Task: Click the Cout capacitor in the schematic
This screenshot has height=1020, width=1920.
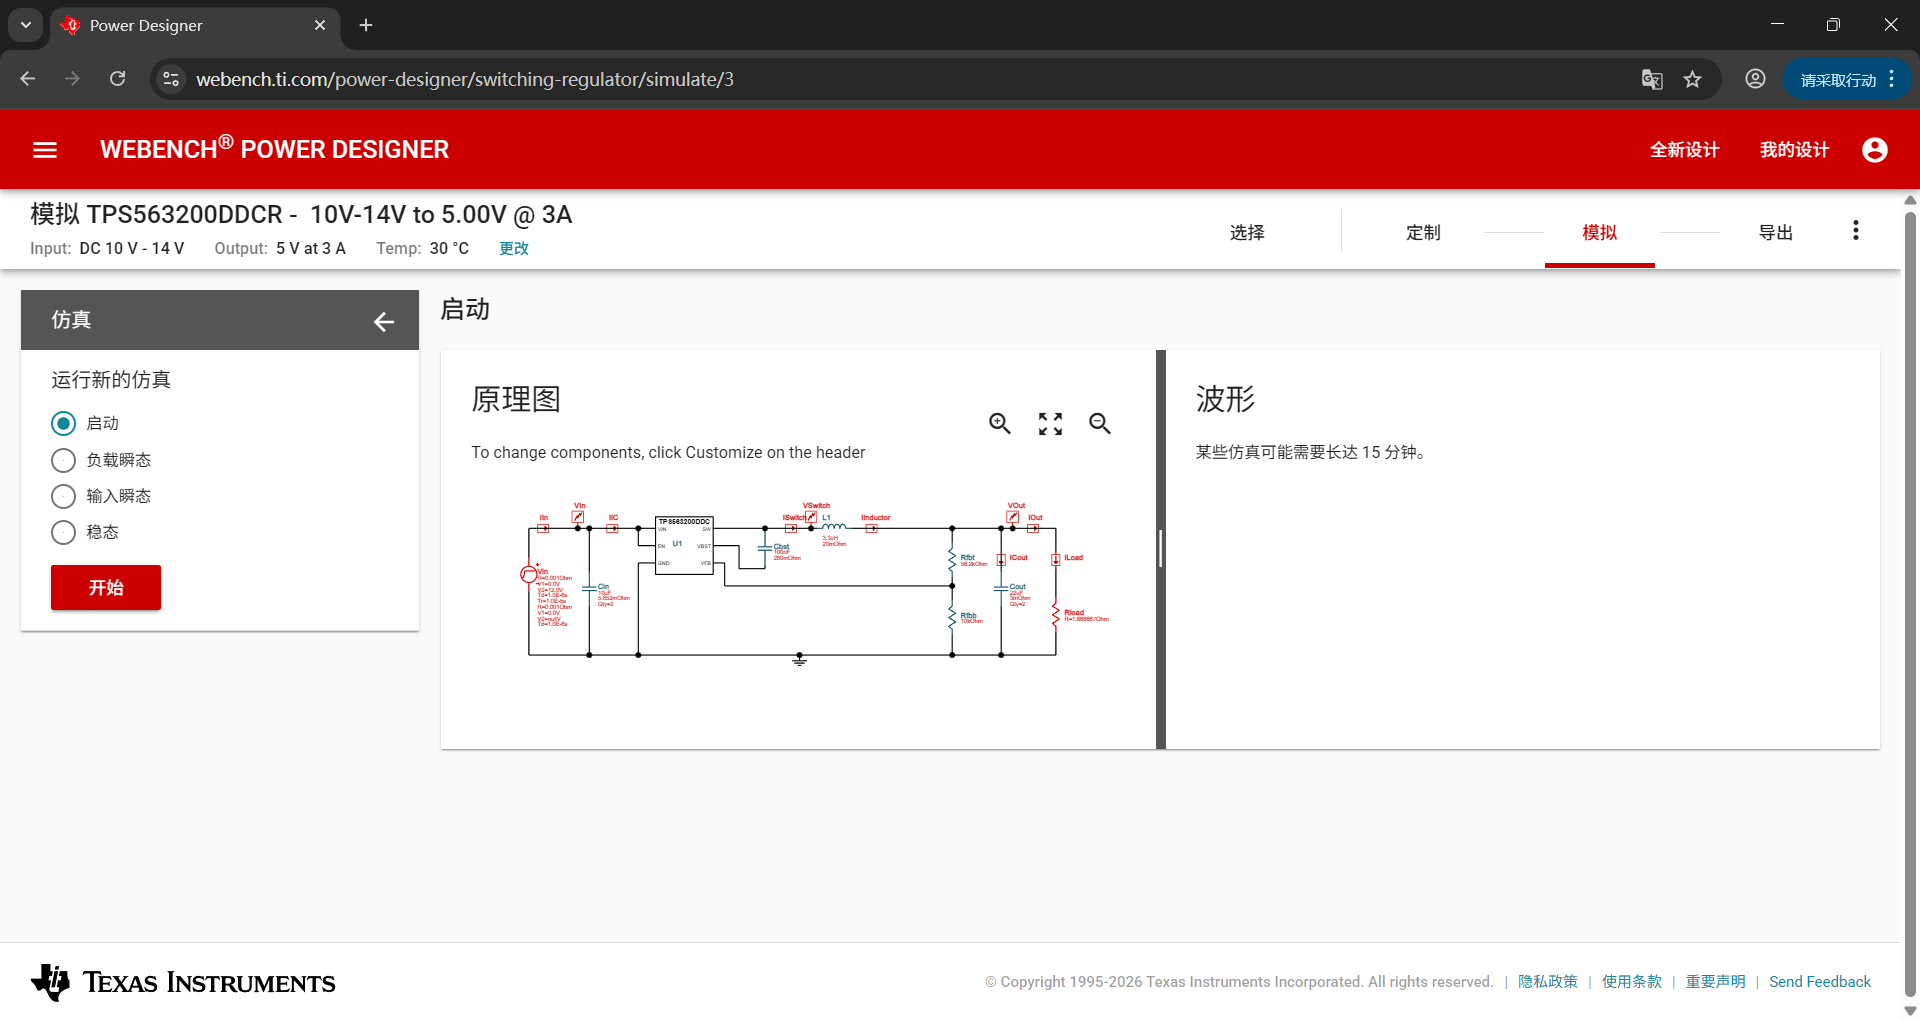Action: click(1001, 590)
